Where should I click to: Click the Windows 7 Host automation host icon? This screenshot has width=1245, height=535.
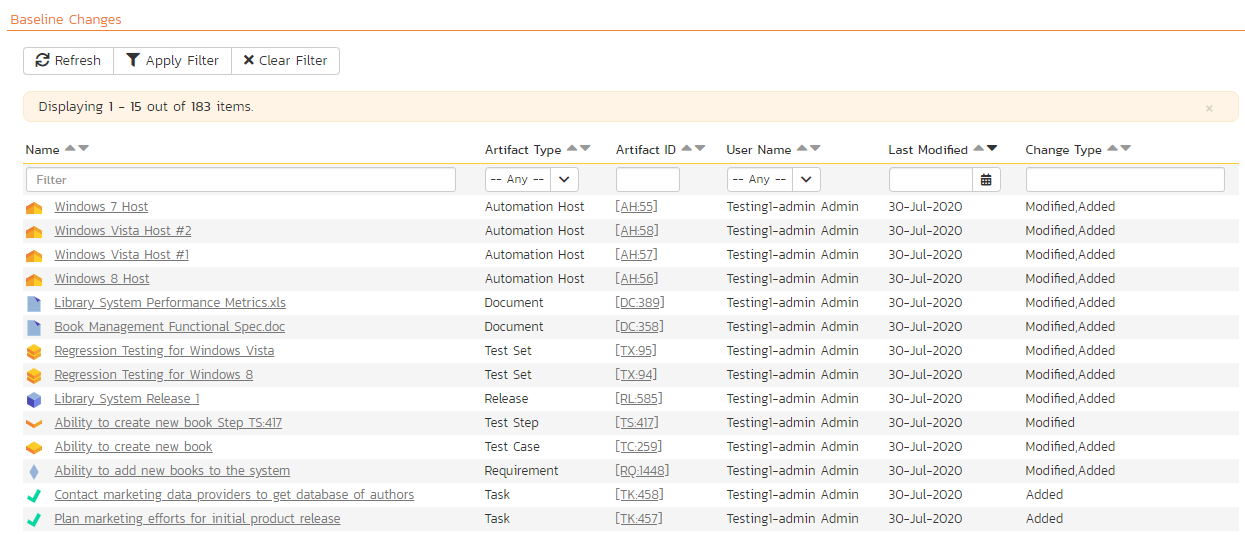point(34,208)
